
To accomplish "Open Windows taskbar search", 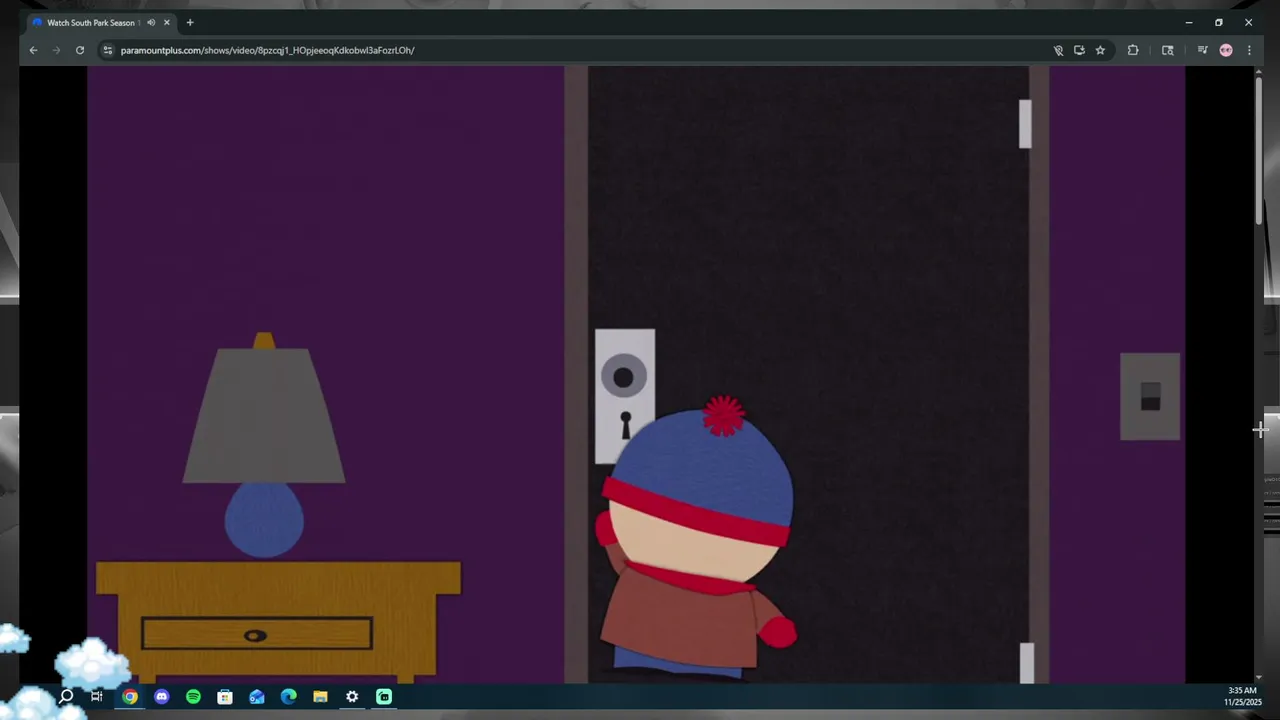I will (66, 696).
